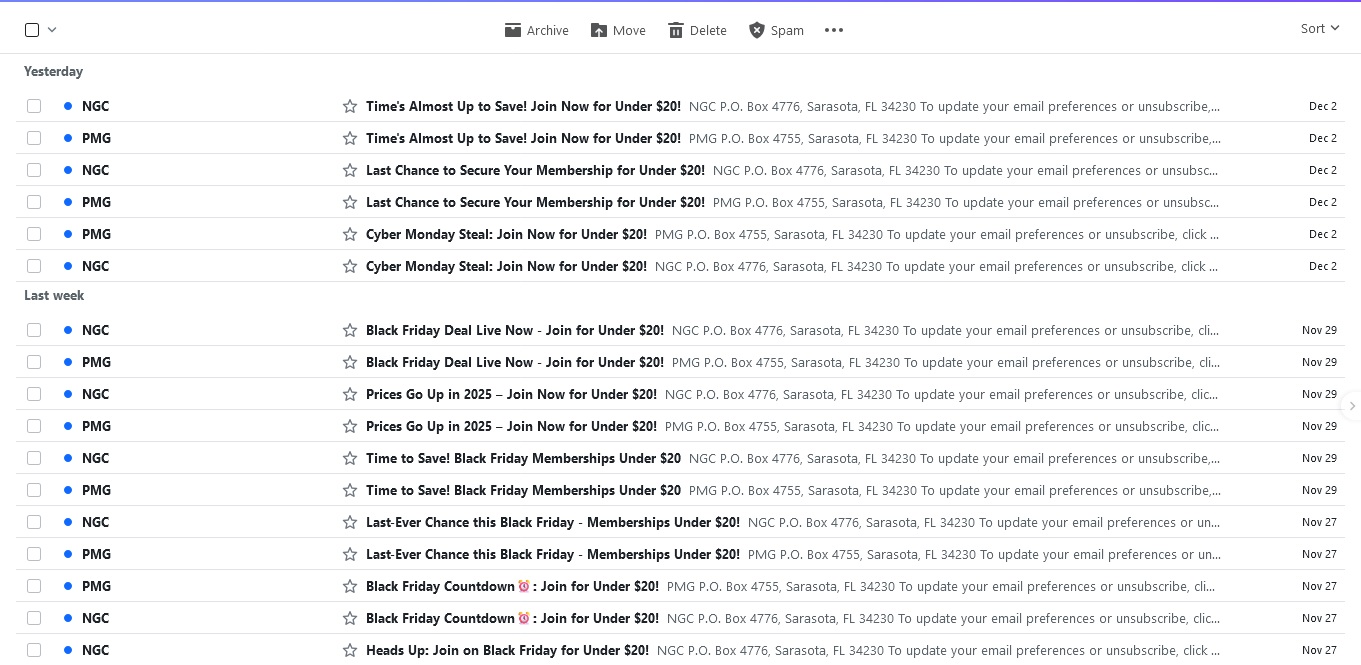This screenshot has height=665, width=1361.
Task: Star the NGC 'Last-Ever Chance this Black Friday' email
Action: (350, 522)
